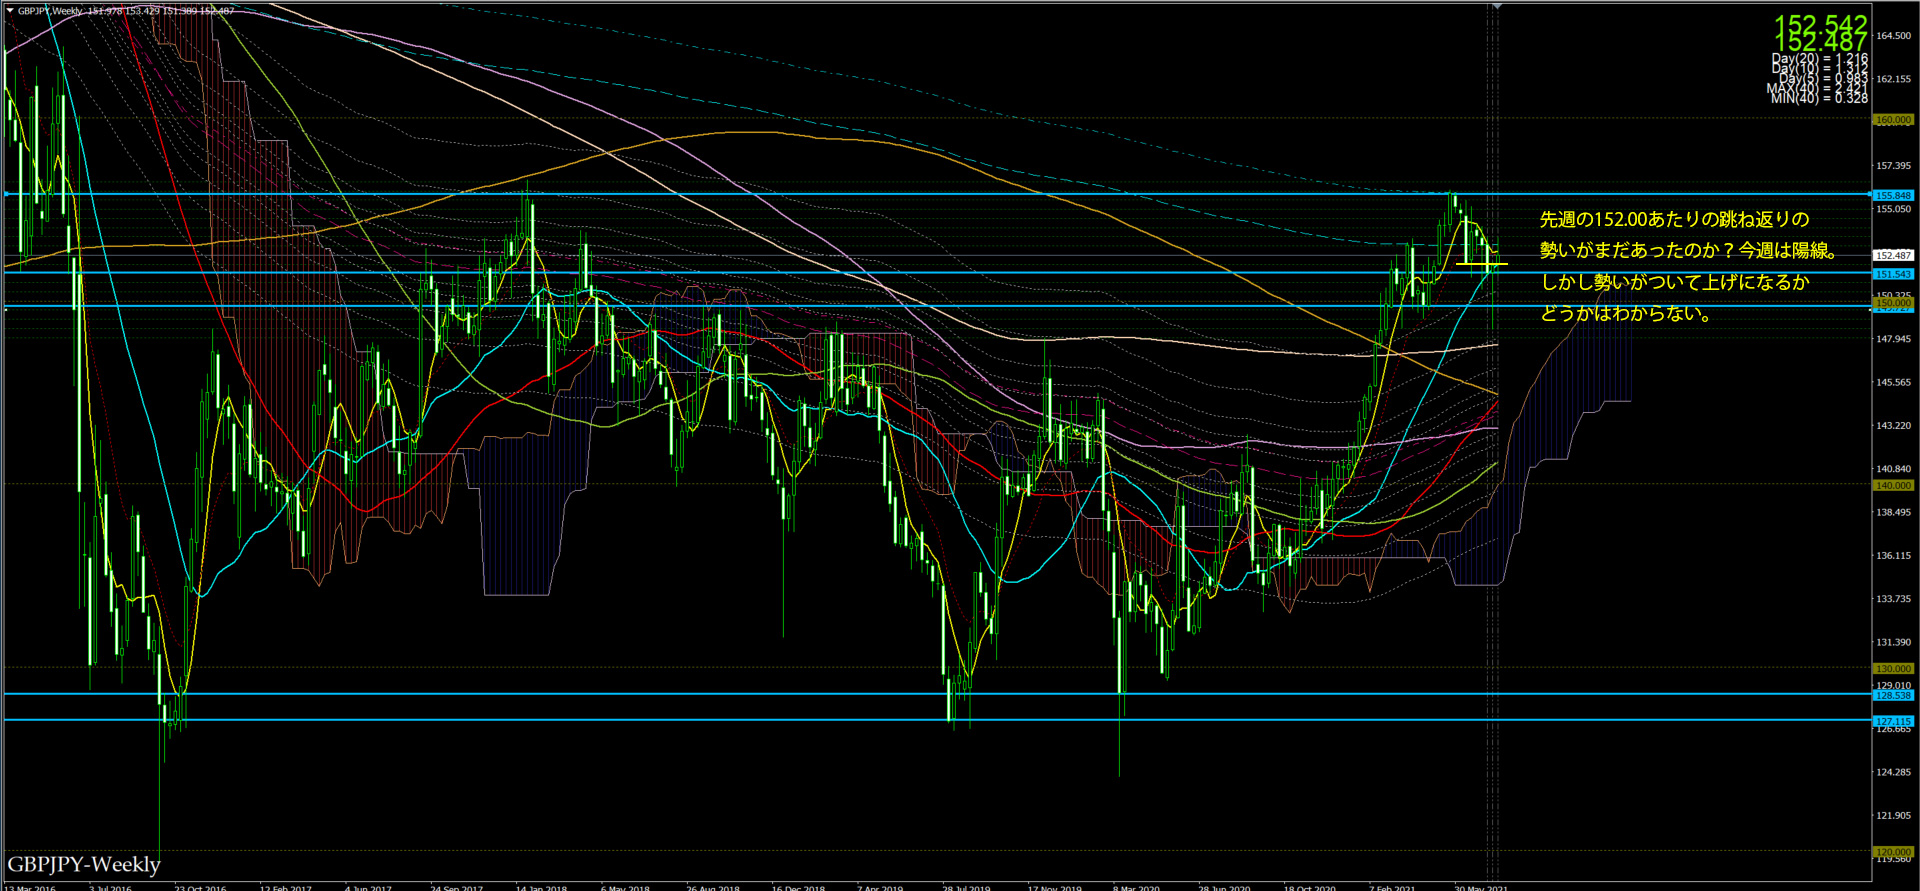Image resolution: width=1920 pixels, height=891 pixels.
Task: Click the 157.395 price axis label
Action: [x=1893, y=166]
